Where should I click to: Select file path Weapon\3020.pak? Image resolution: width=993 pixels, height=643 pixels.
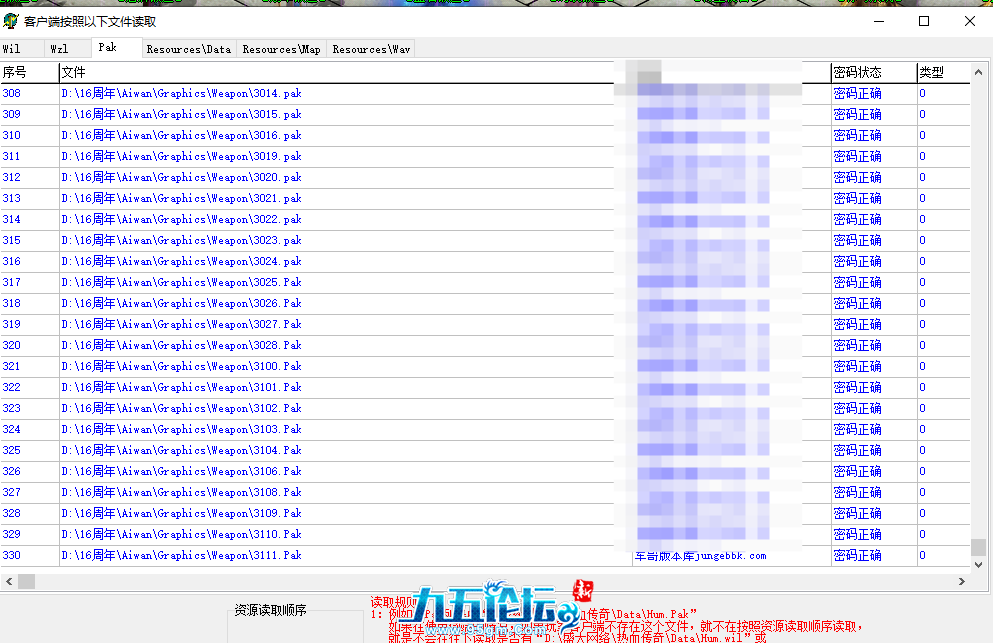[181, 177]
